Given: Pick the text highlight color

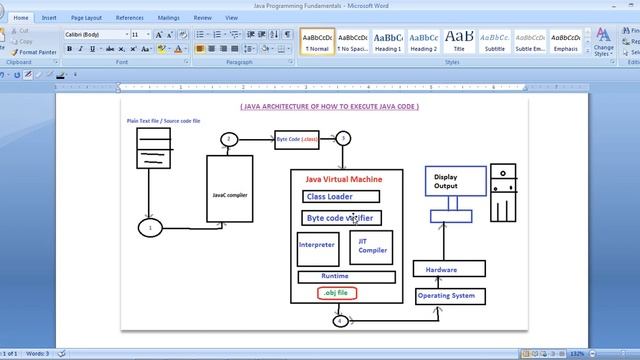Looking at the screenshot, I should tap(161, 49).
